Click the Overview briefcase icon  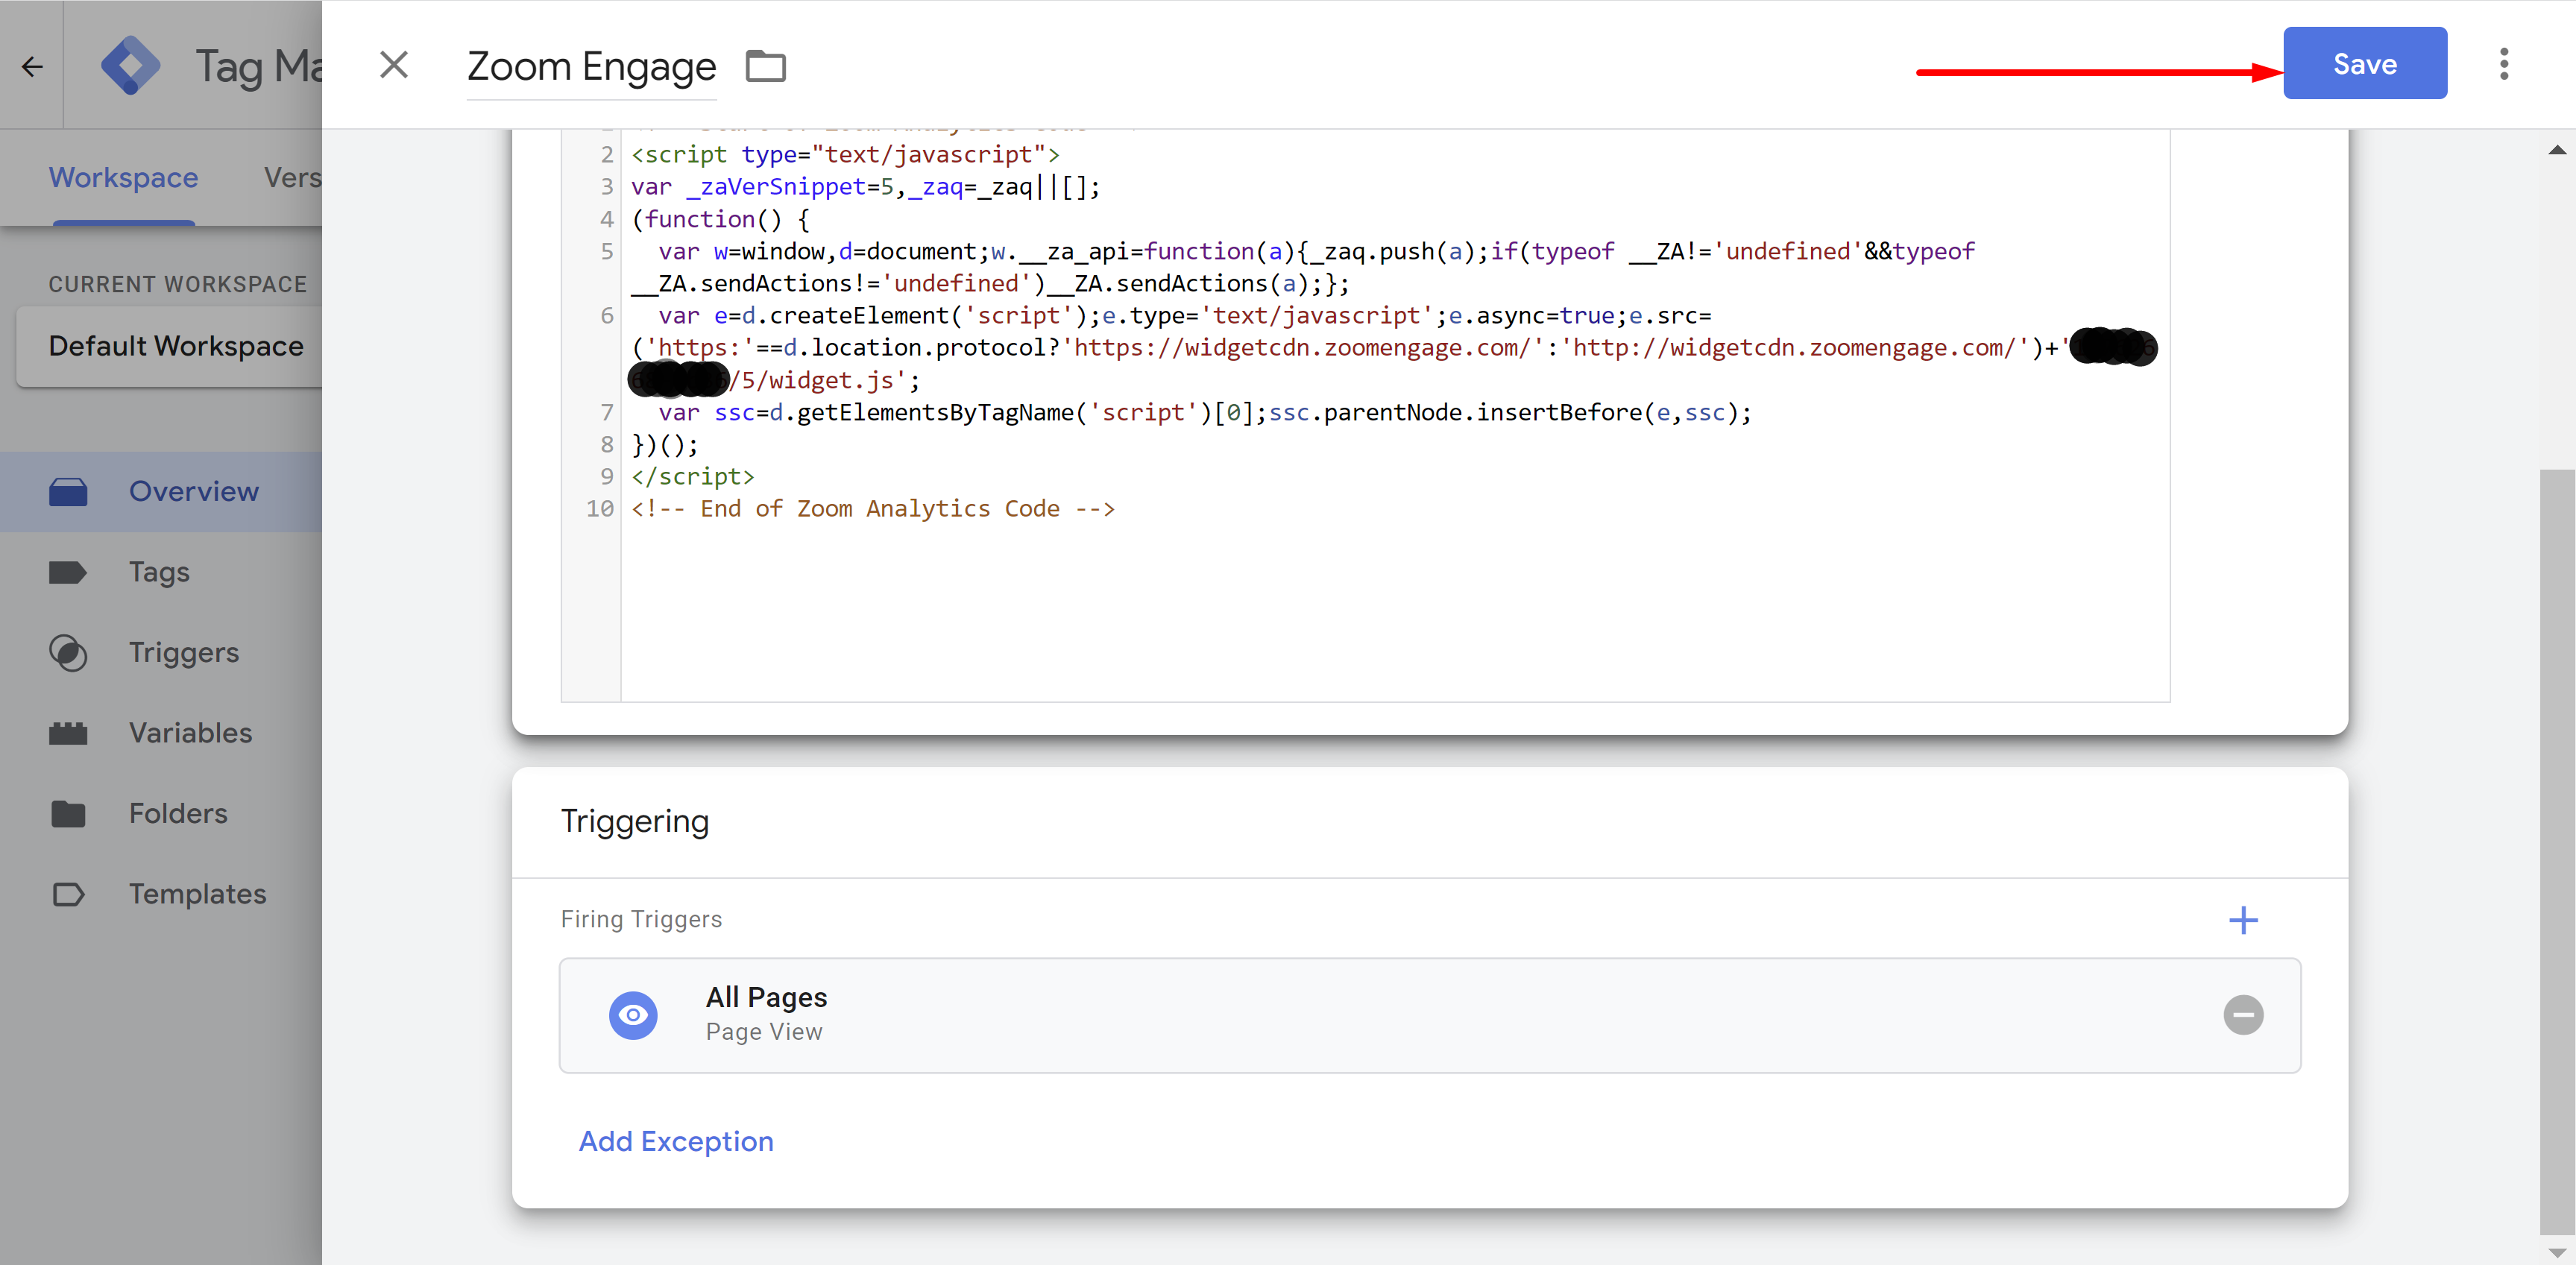pyautogui.click(x=68, y=491)
